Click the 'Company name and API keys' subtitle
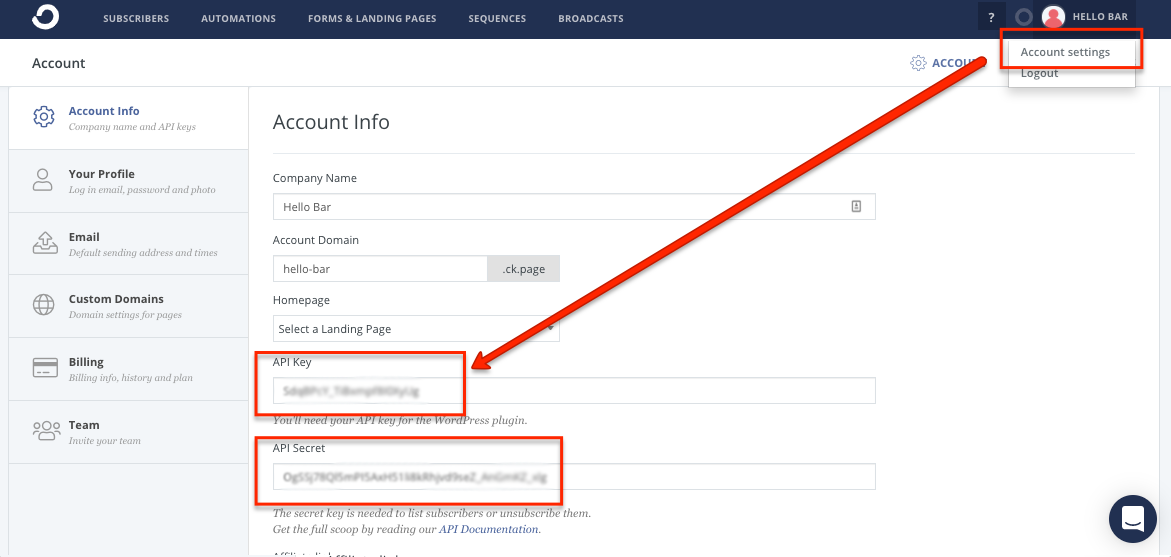This screenshot has height=557, width=1171. tap(132, 127)
